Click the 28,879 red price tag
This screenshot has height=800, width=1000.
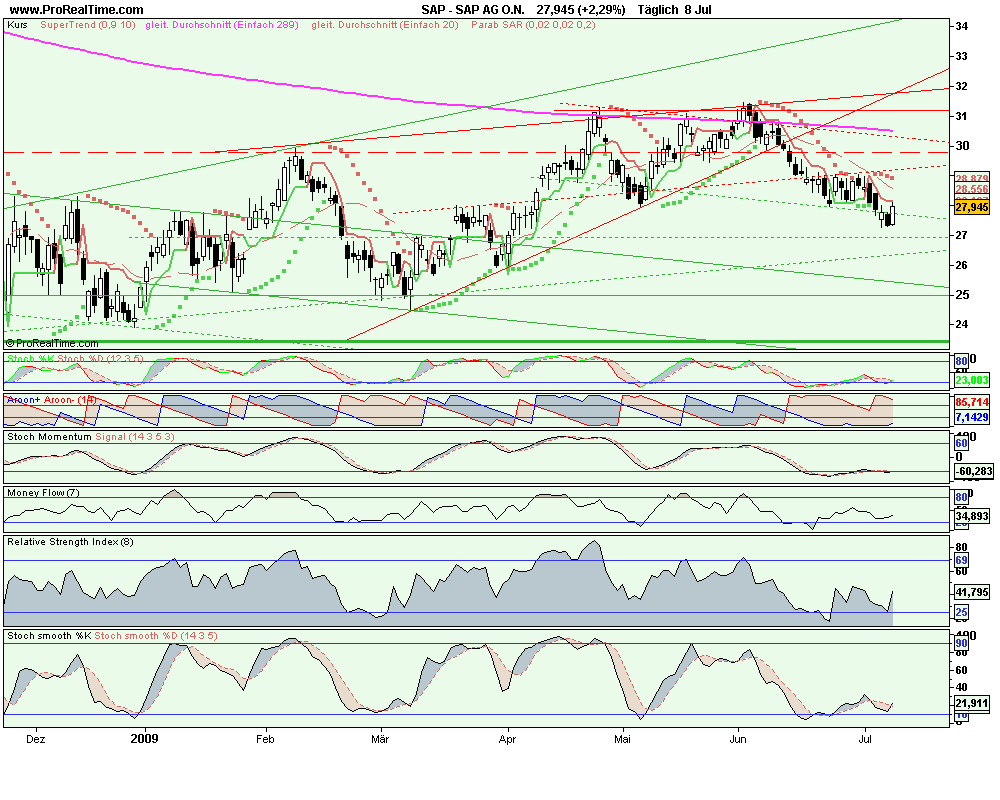coord(972,179)
